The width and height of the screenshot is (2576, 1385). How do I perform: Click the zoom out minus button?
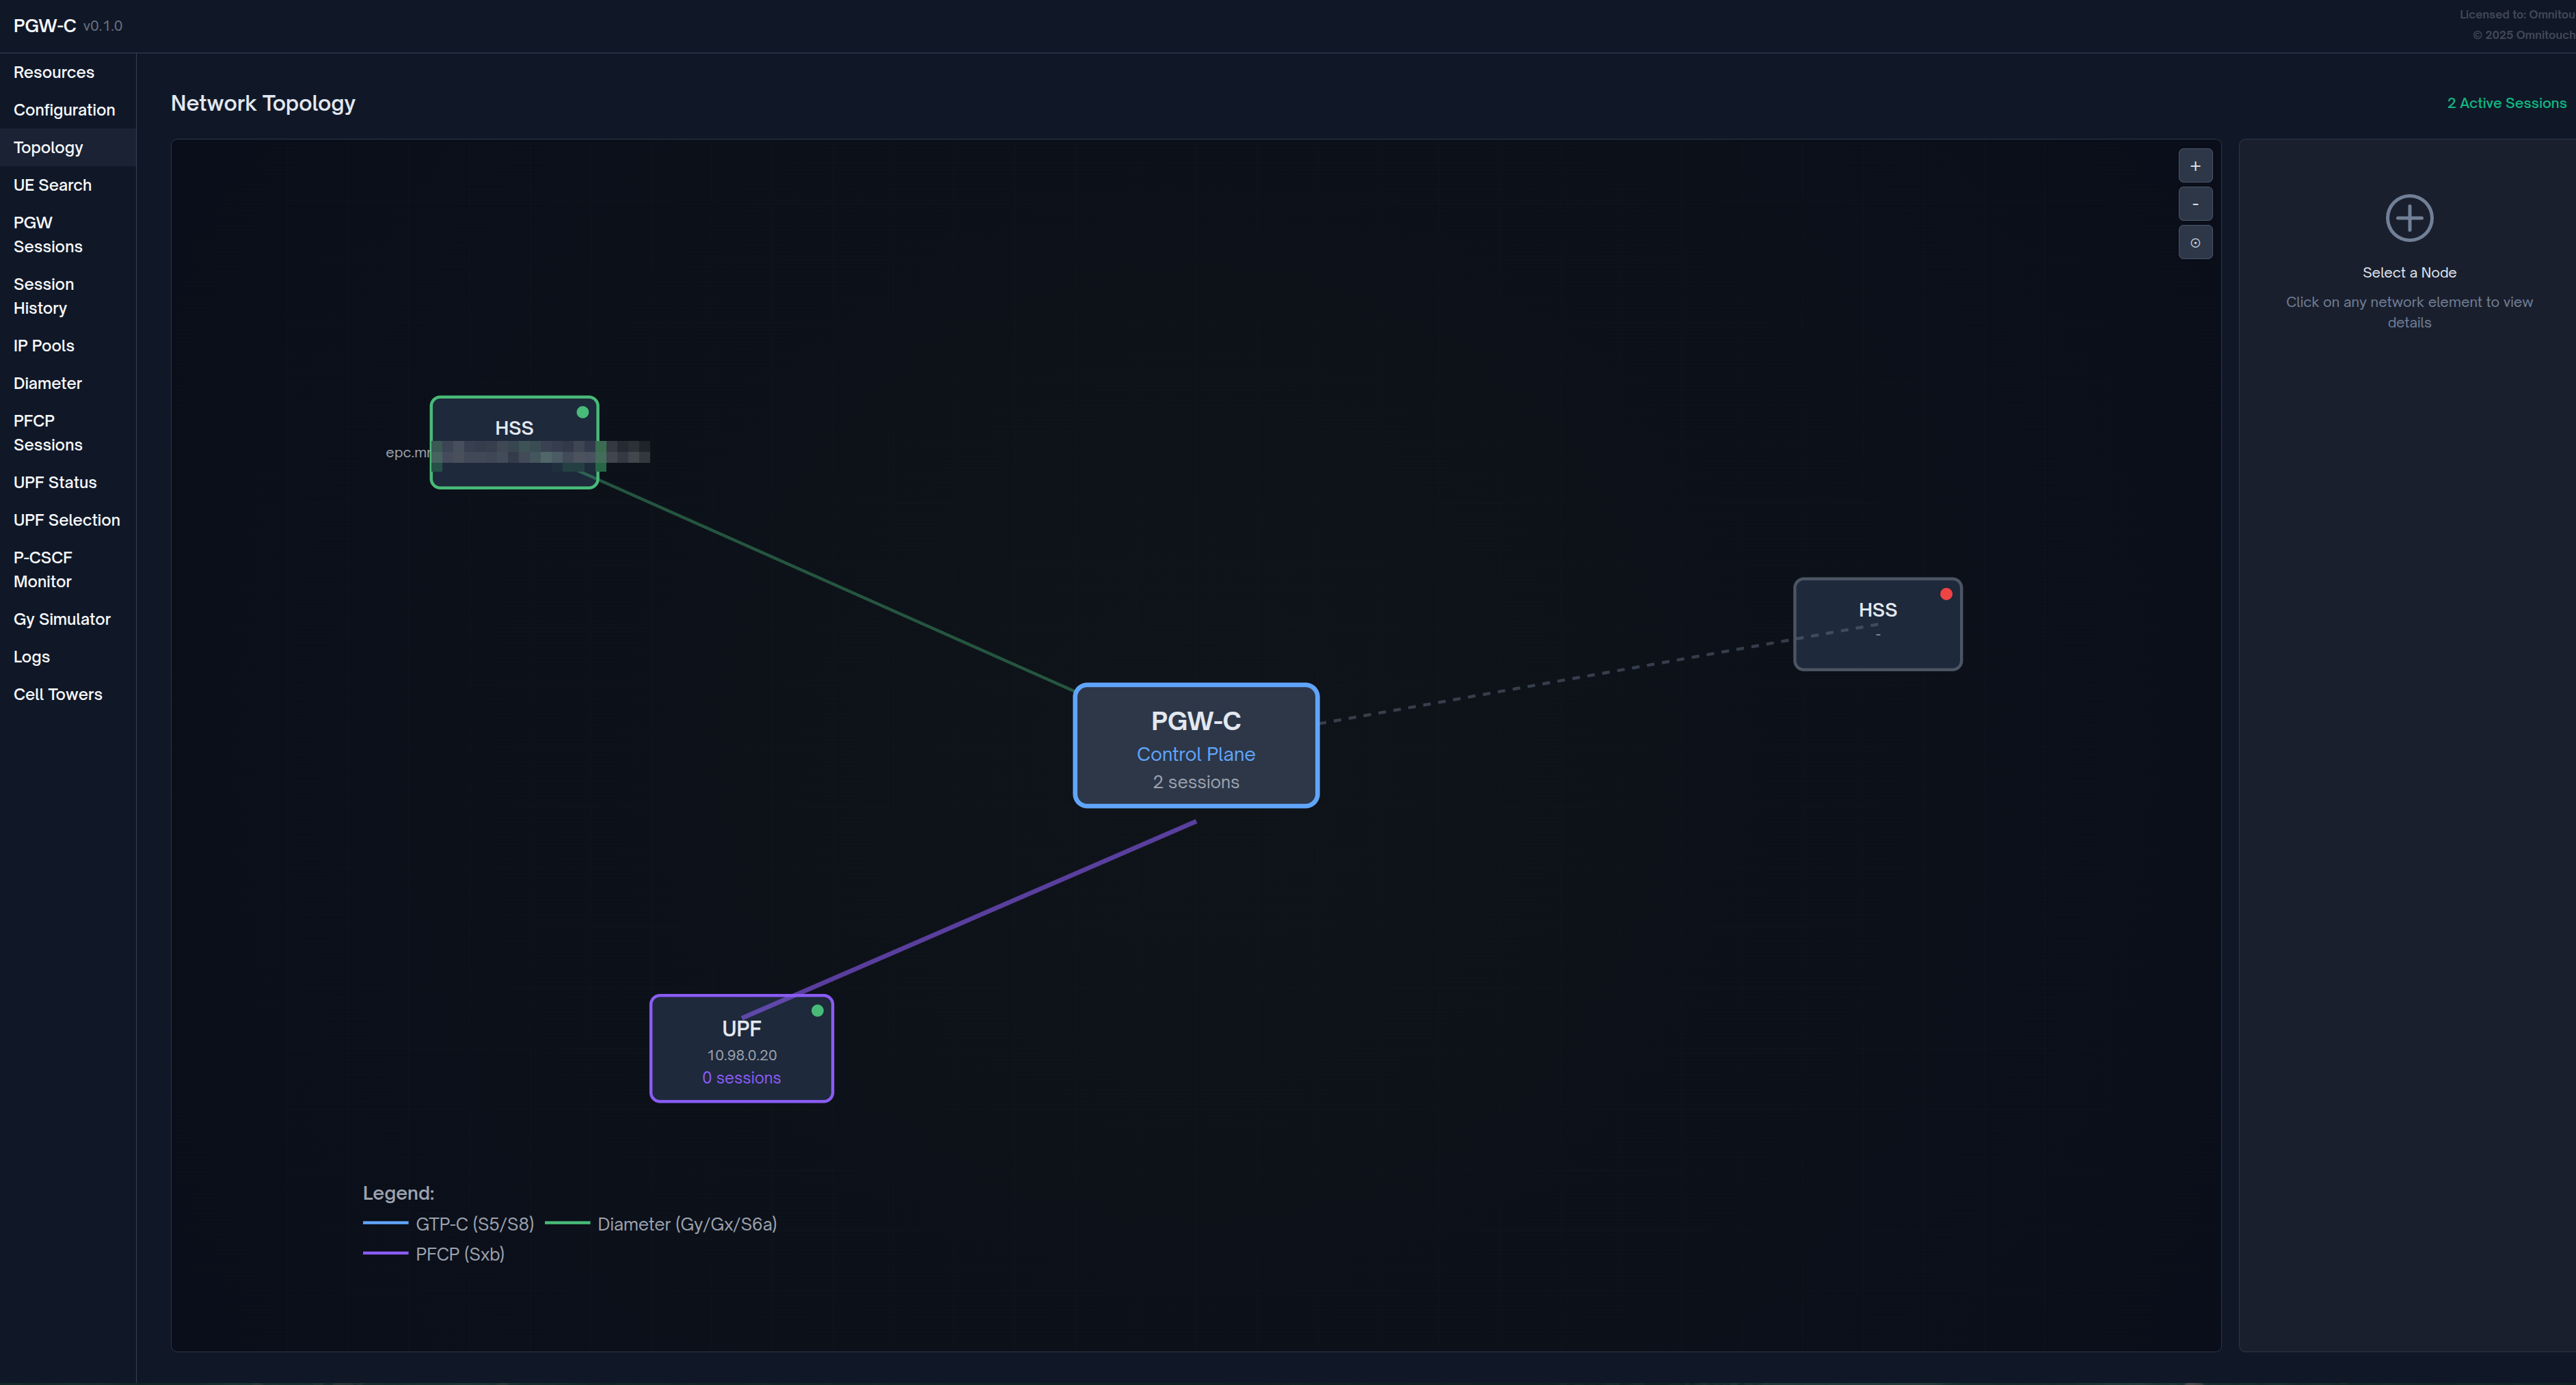coord(2195,204)
